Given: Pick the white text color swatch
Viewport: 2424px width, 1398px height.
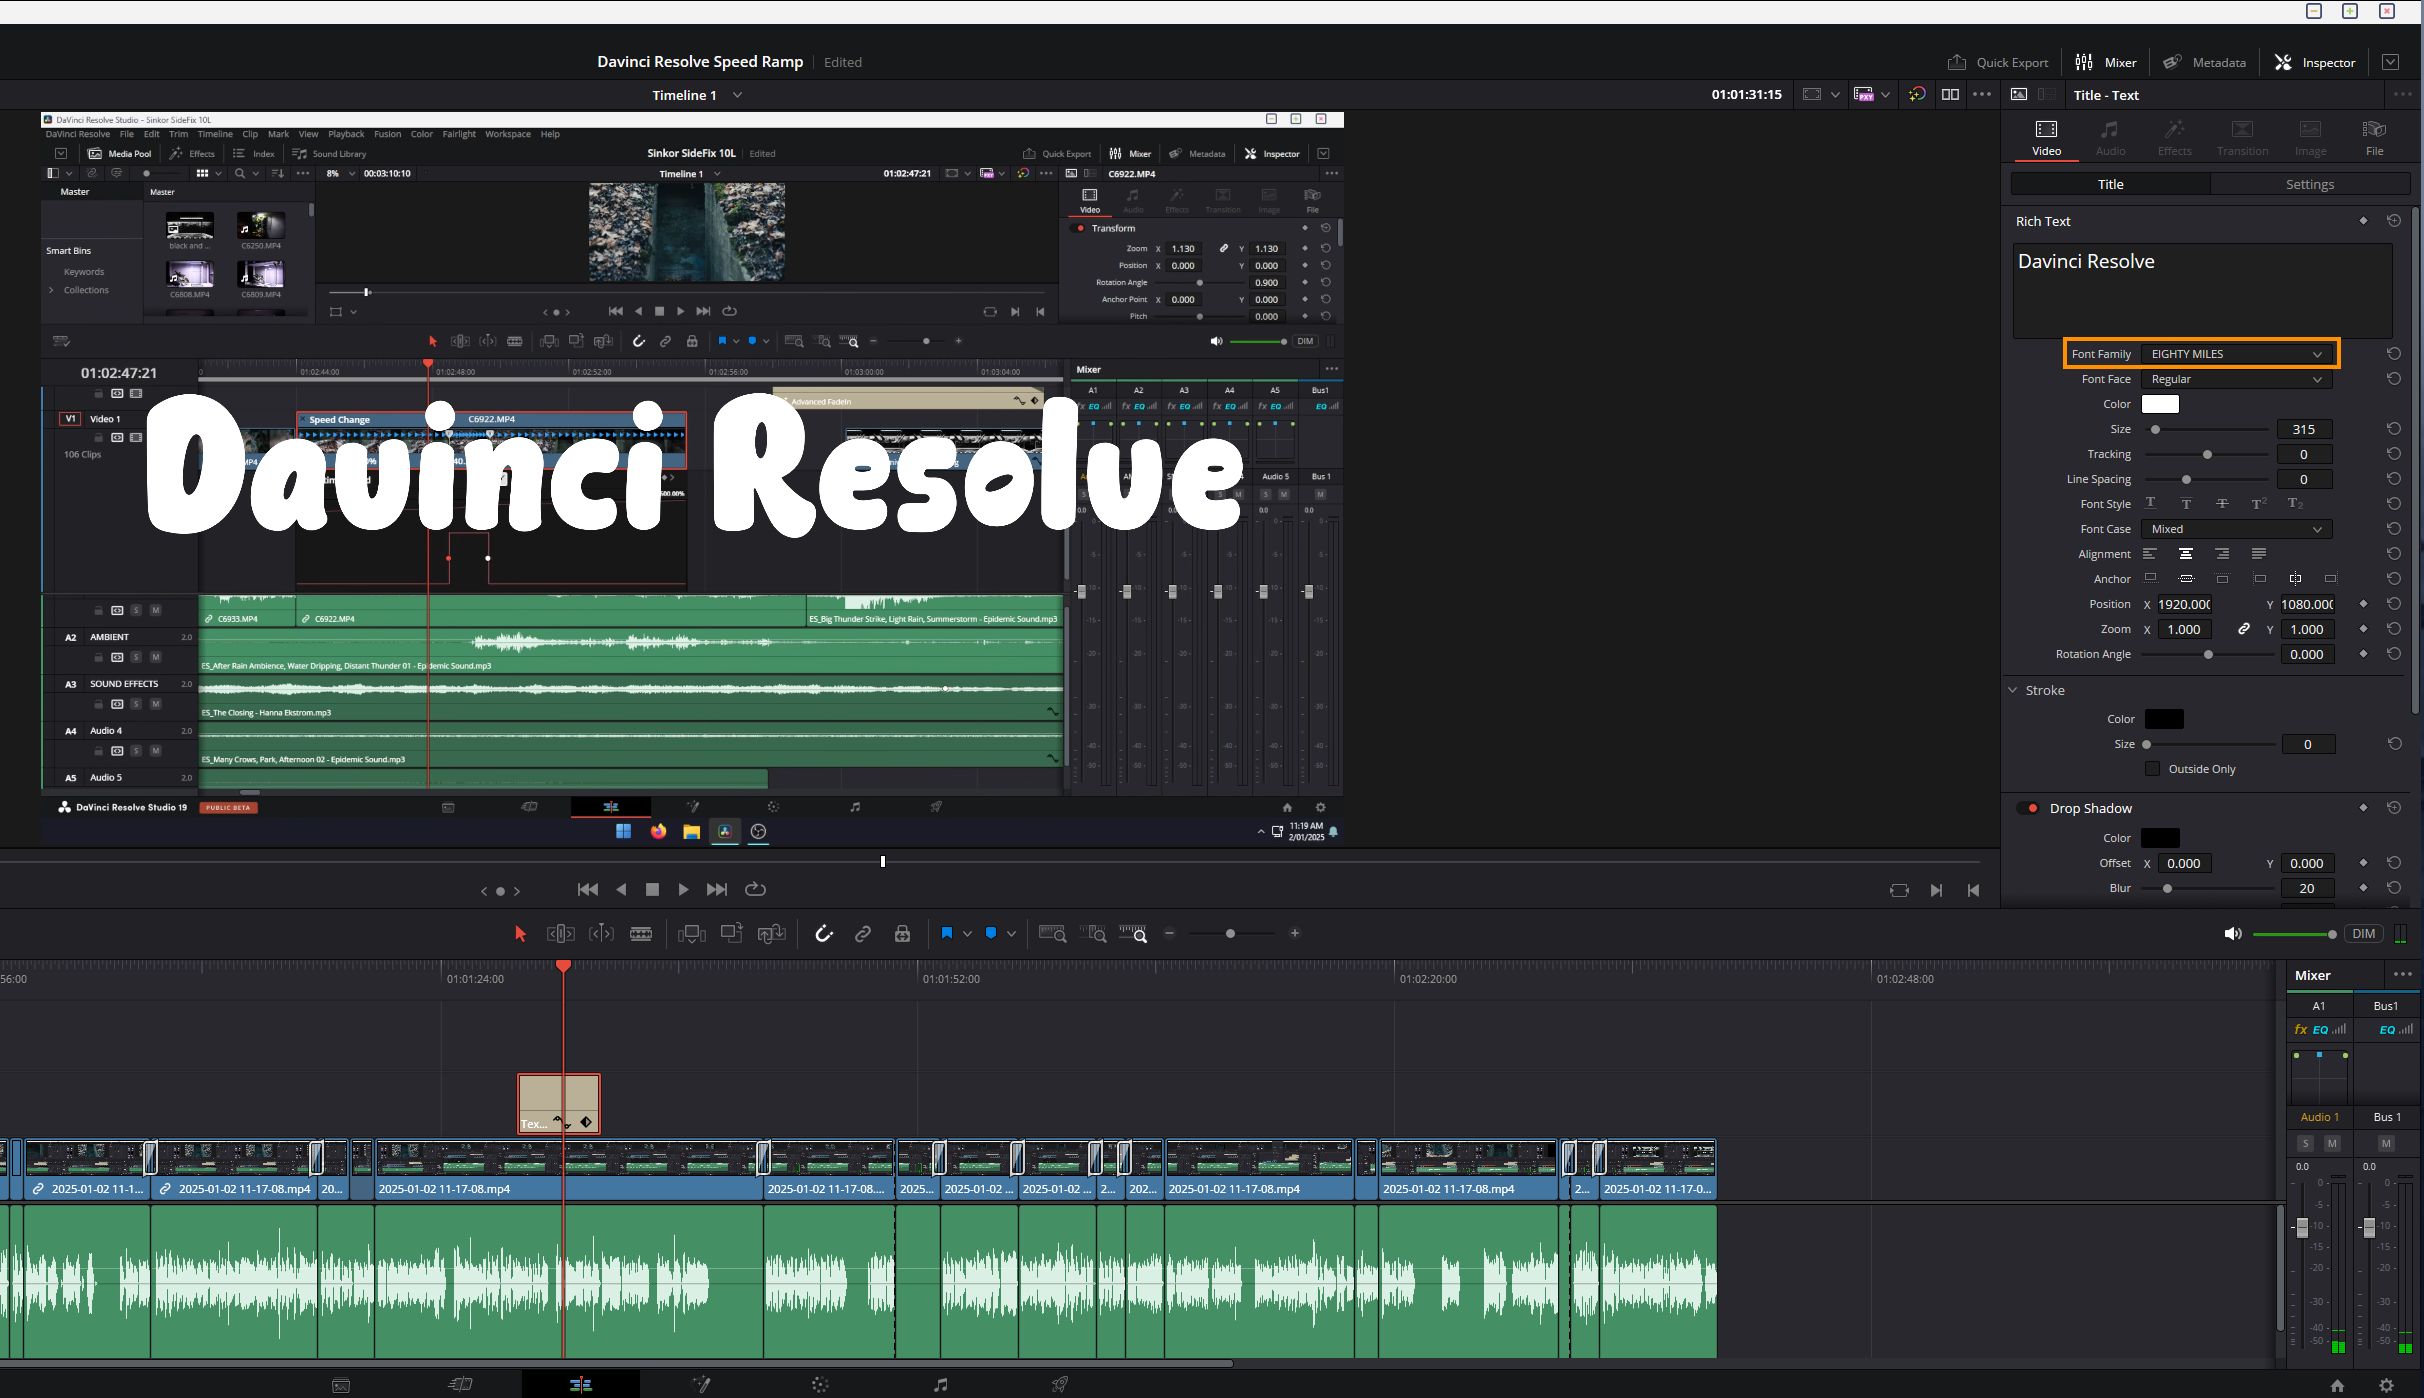Looking at the screenshot, I should pos(2160,404).
